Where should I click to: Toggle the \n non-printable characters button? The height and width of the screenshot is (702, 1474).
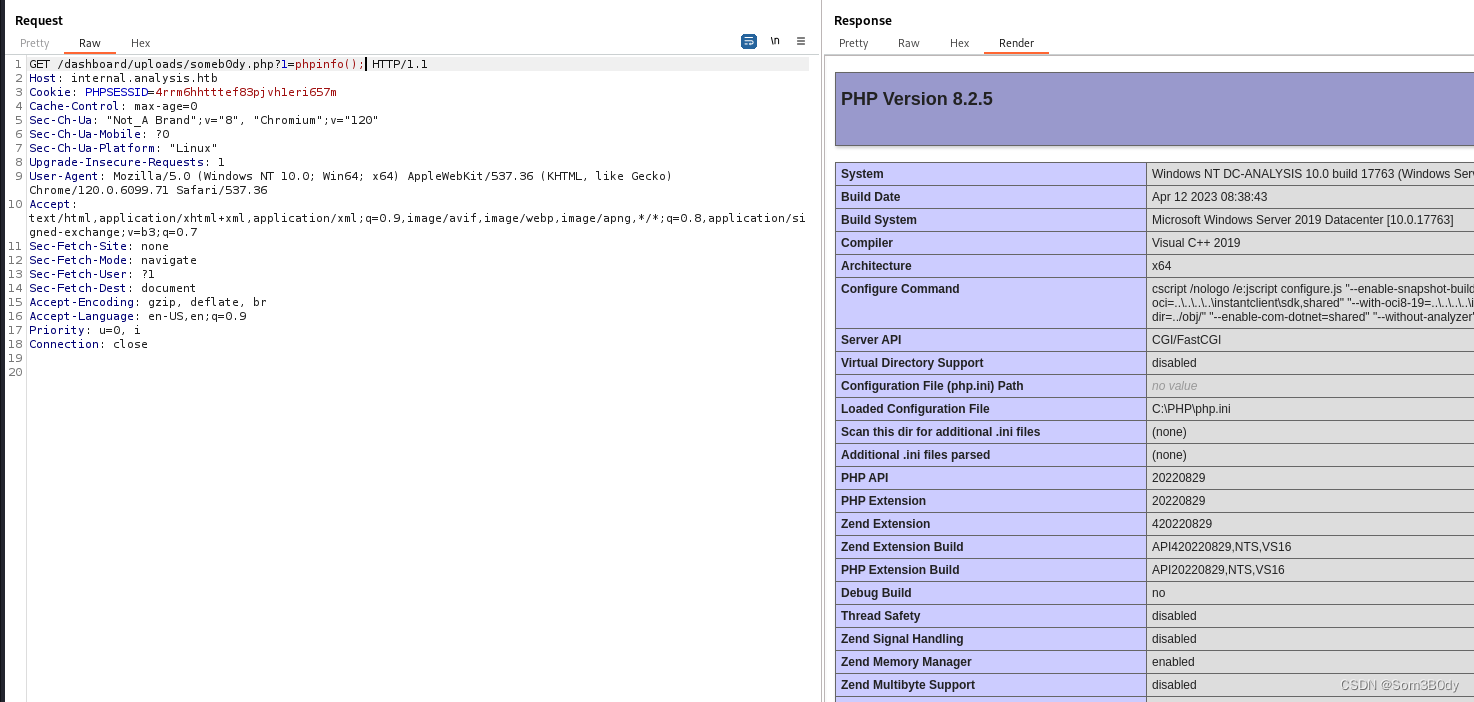(775, 41)
